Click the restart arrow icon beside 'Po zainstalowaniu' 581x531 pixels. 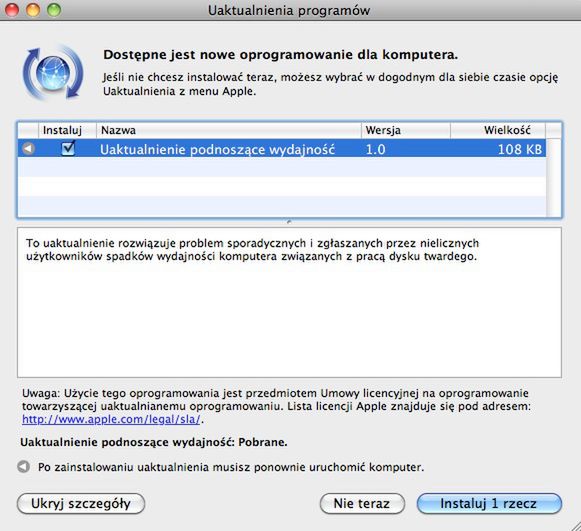(x=23, y=467)
